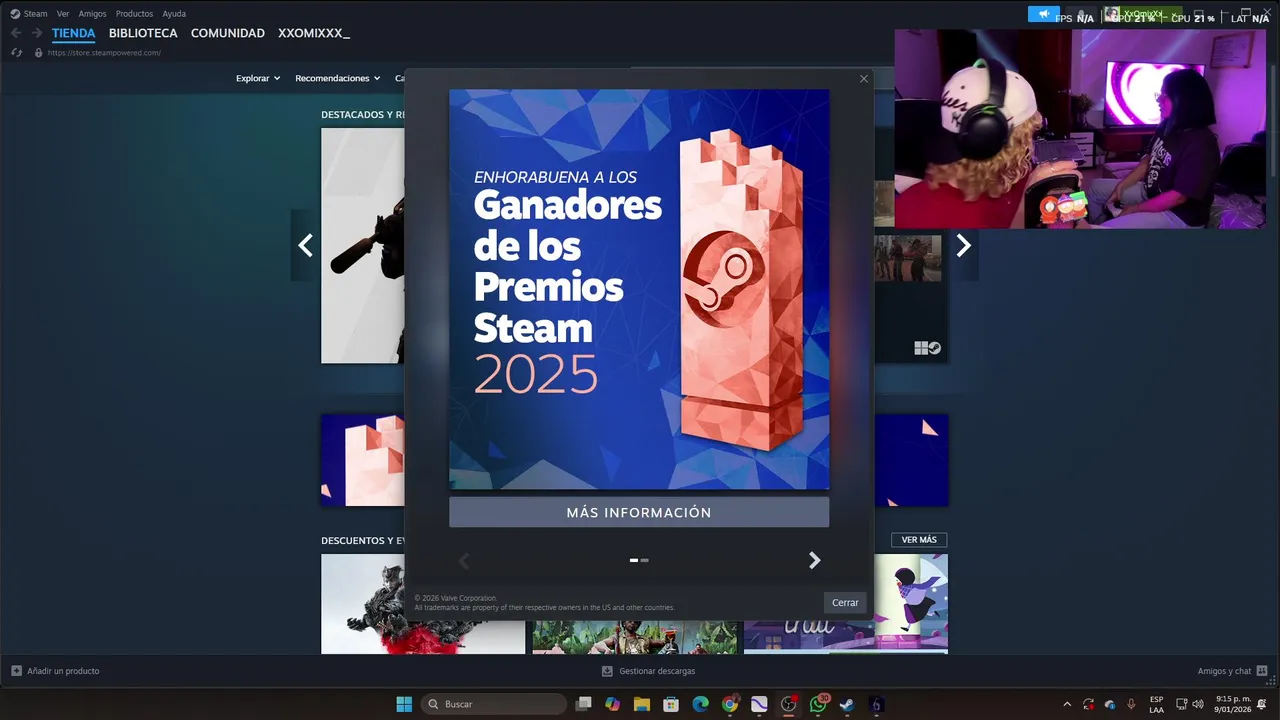Select the second news page indicator dash
This screenshot has width=1280, height=720.
coord(644,560)
